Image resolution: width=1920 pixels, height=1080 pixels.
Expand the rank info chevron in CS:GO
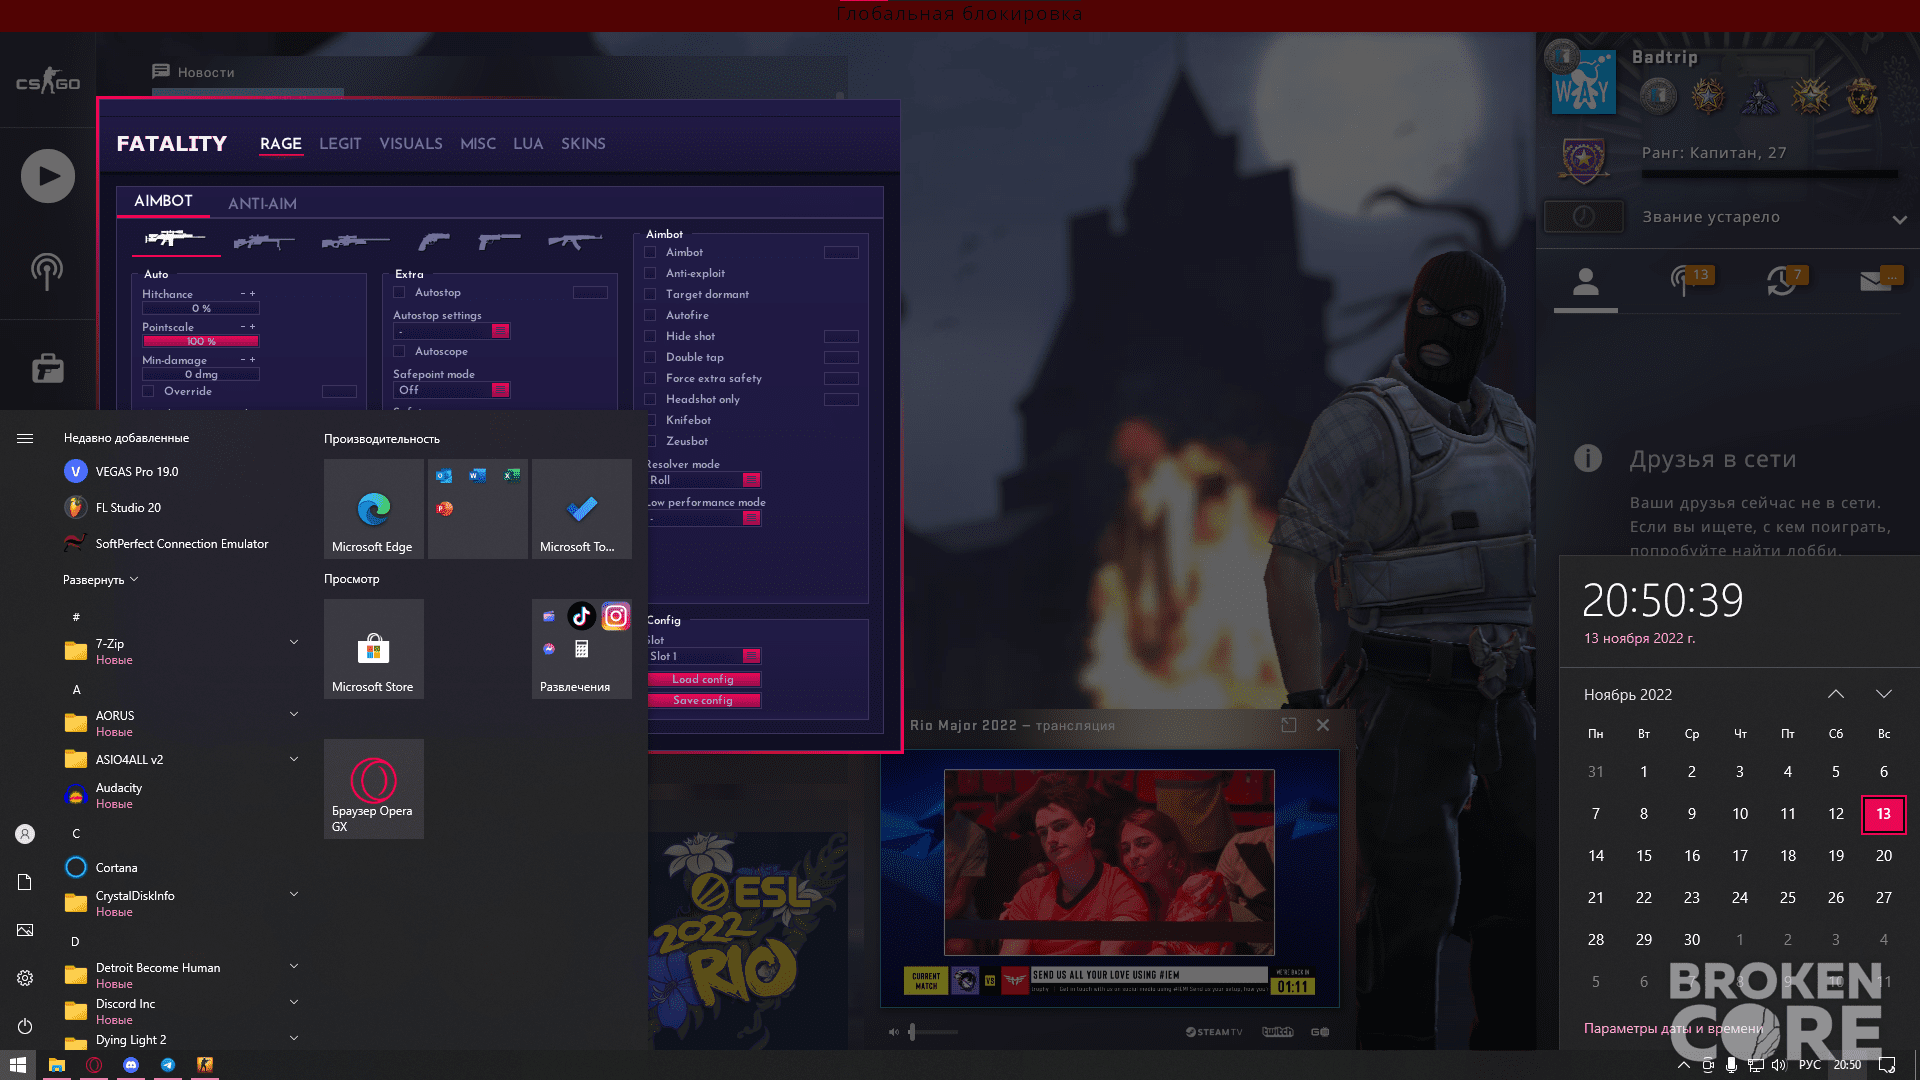[x=1899, y=220]
